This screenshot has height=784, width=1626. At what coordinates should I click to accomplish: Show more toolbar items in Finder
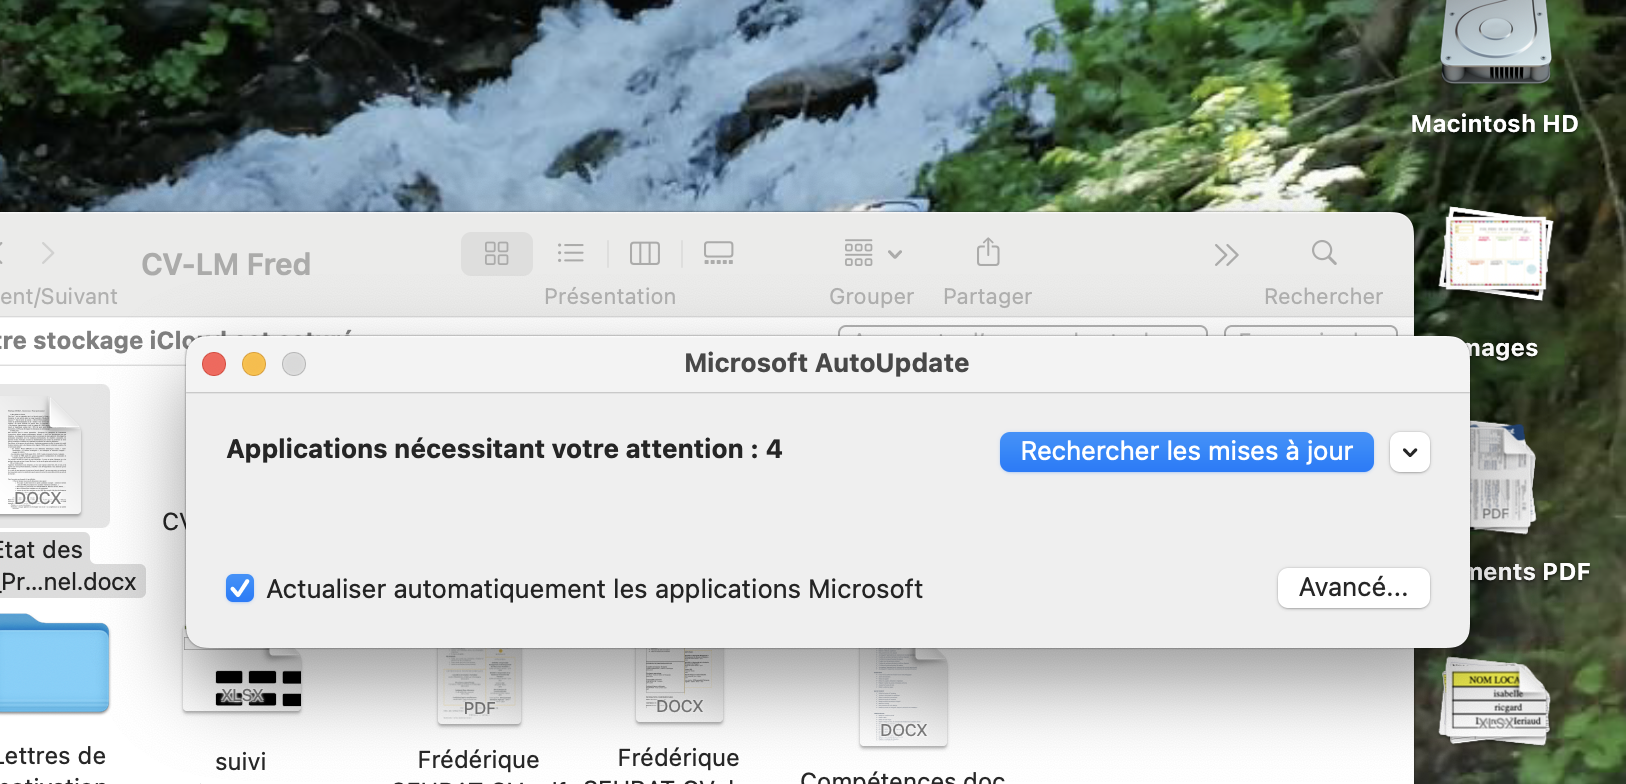coord(1227,255)
